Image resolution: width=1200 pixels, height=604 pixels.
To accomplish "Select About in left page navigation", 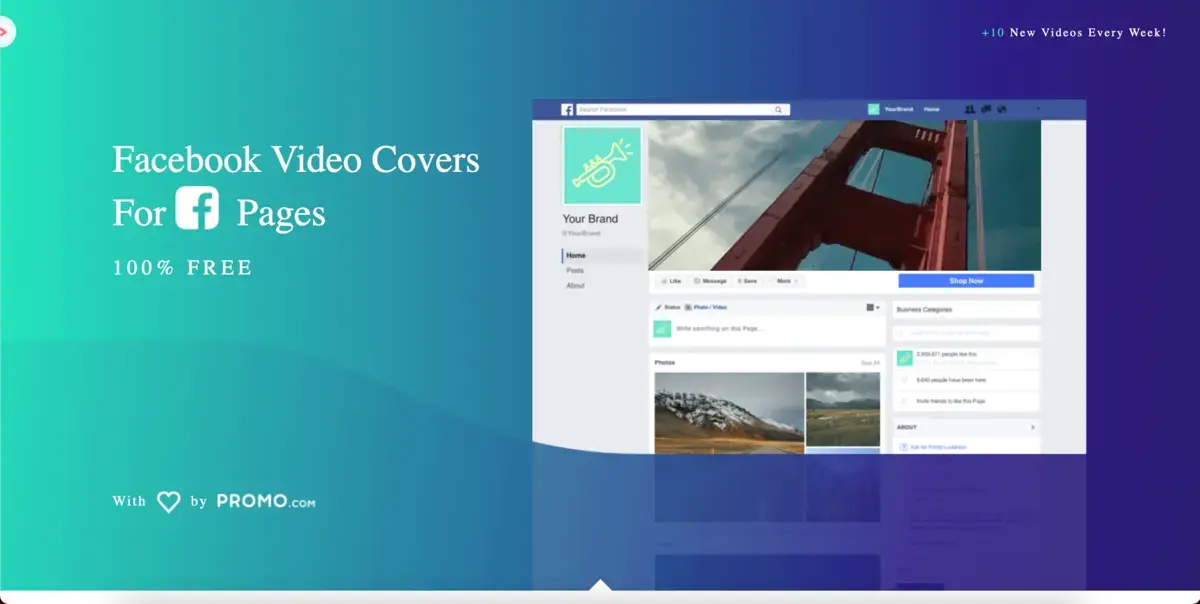I will coord(576,286).
